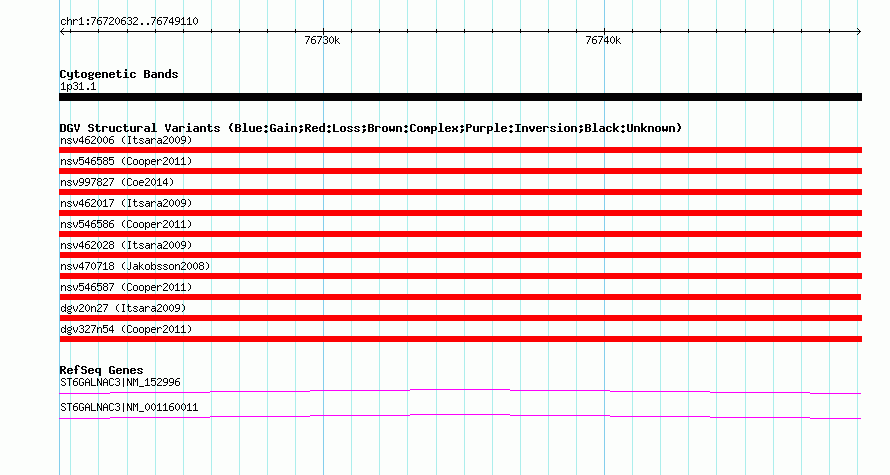Click red bar under nsv997827
This screenshot has height=475, width=890.
(x=460, y=192)
